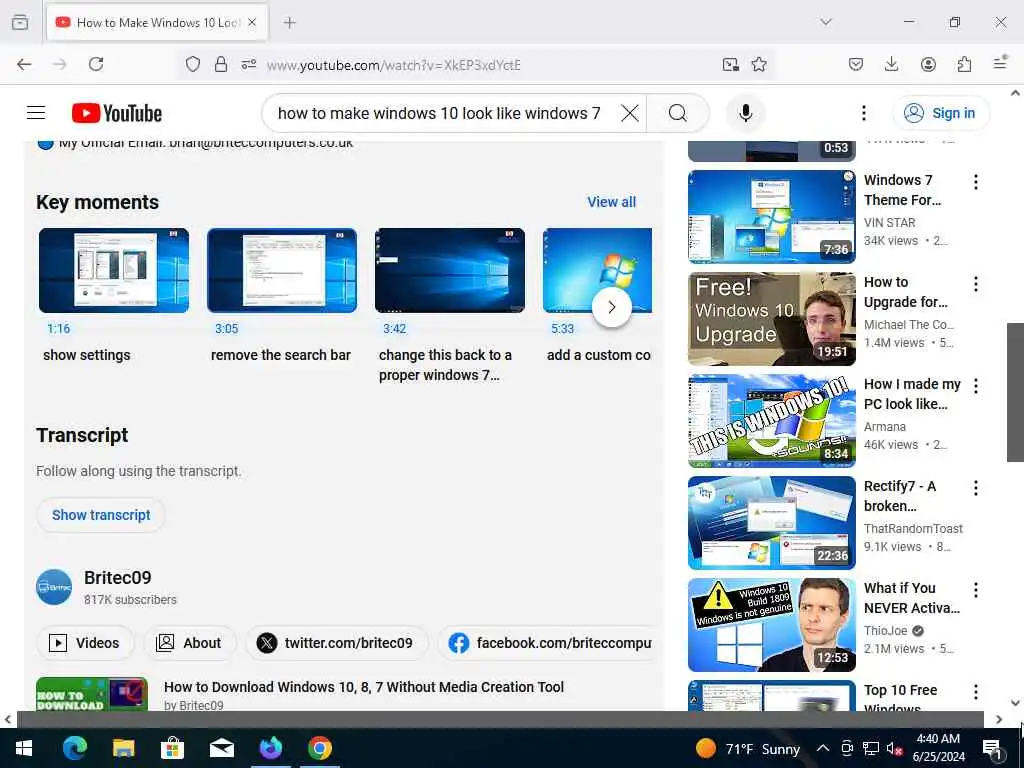Reload the page
The height and width of the screenshot is (768, 1024).
point(96,64)
